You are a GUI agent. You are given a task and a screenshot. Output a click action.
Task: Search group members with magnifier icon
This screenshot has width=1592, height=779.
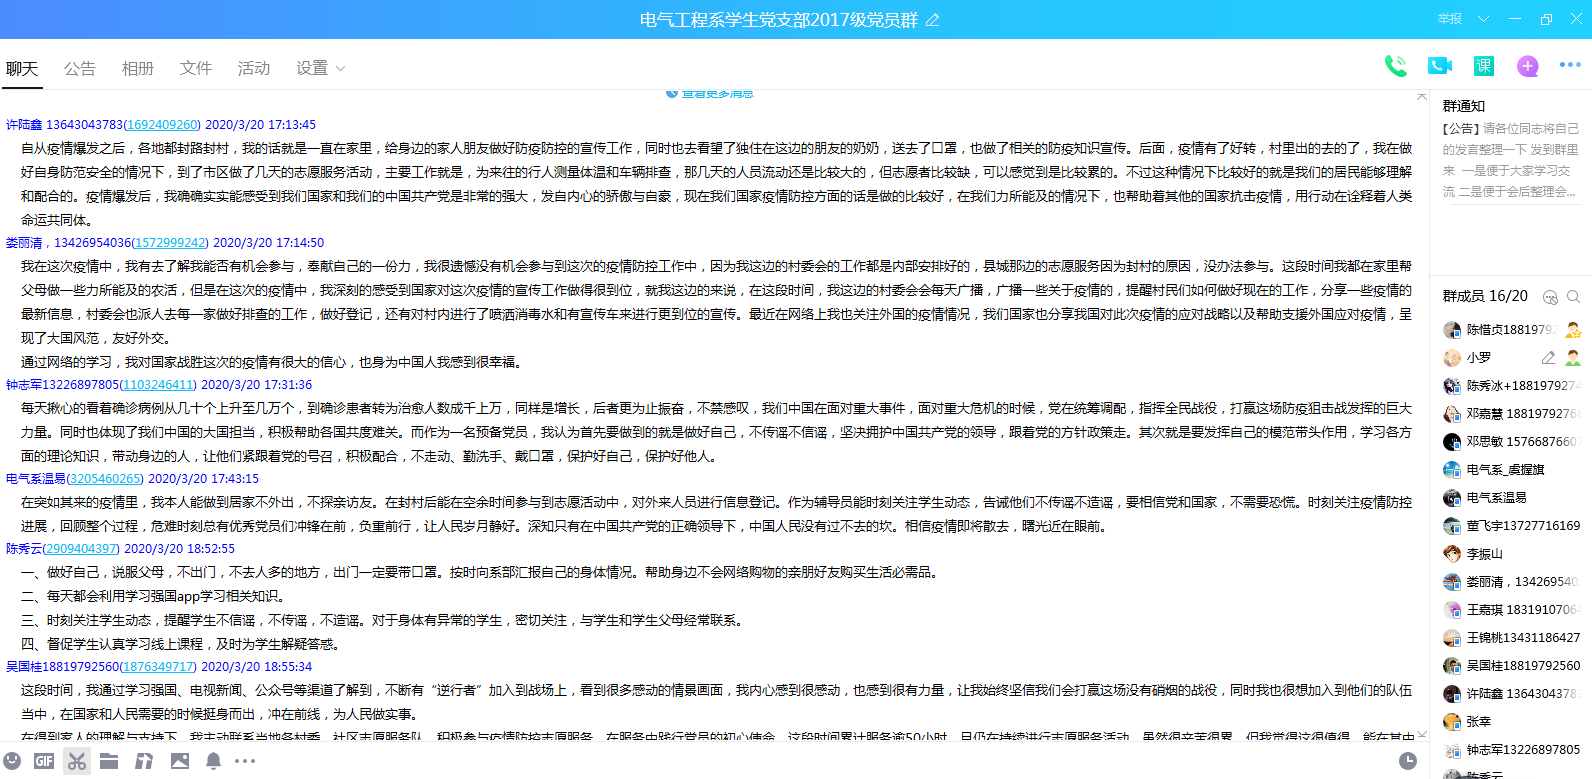tap(1573, 297)
